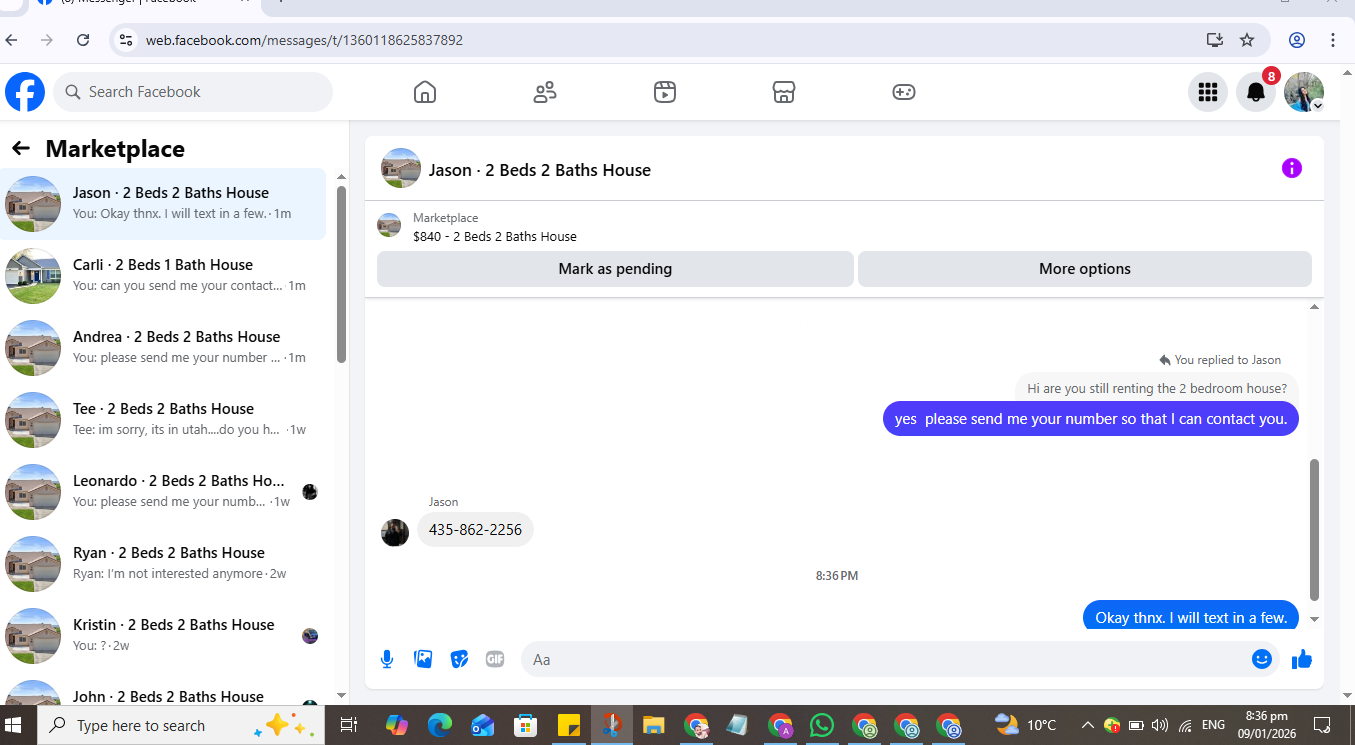This screenshot has height=745, width=1355.
Task: Click the message input field Aa
Action: coord(885,659)
